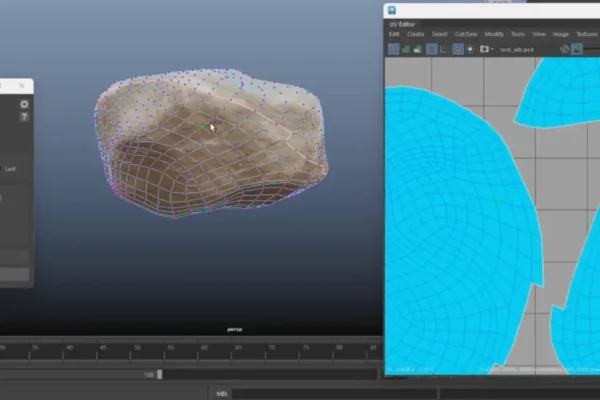The image size is (600, 400).
Task: Open the Modify menu in UV Editor
Action: click(x=494, y=34)
